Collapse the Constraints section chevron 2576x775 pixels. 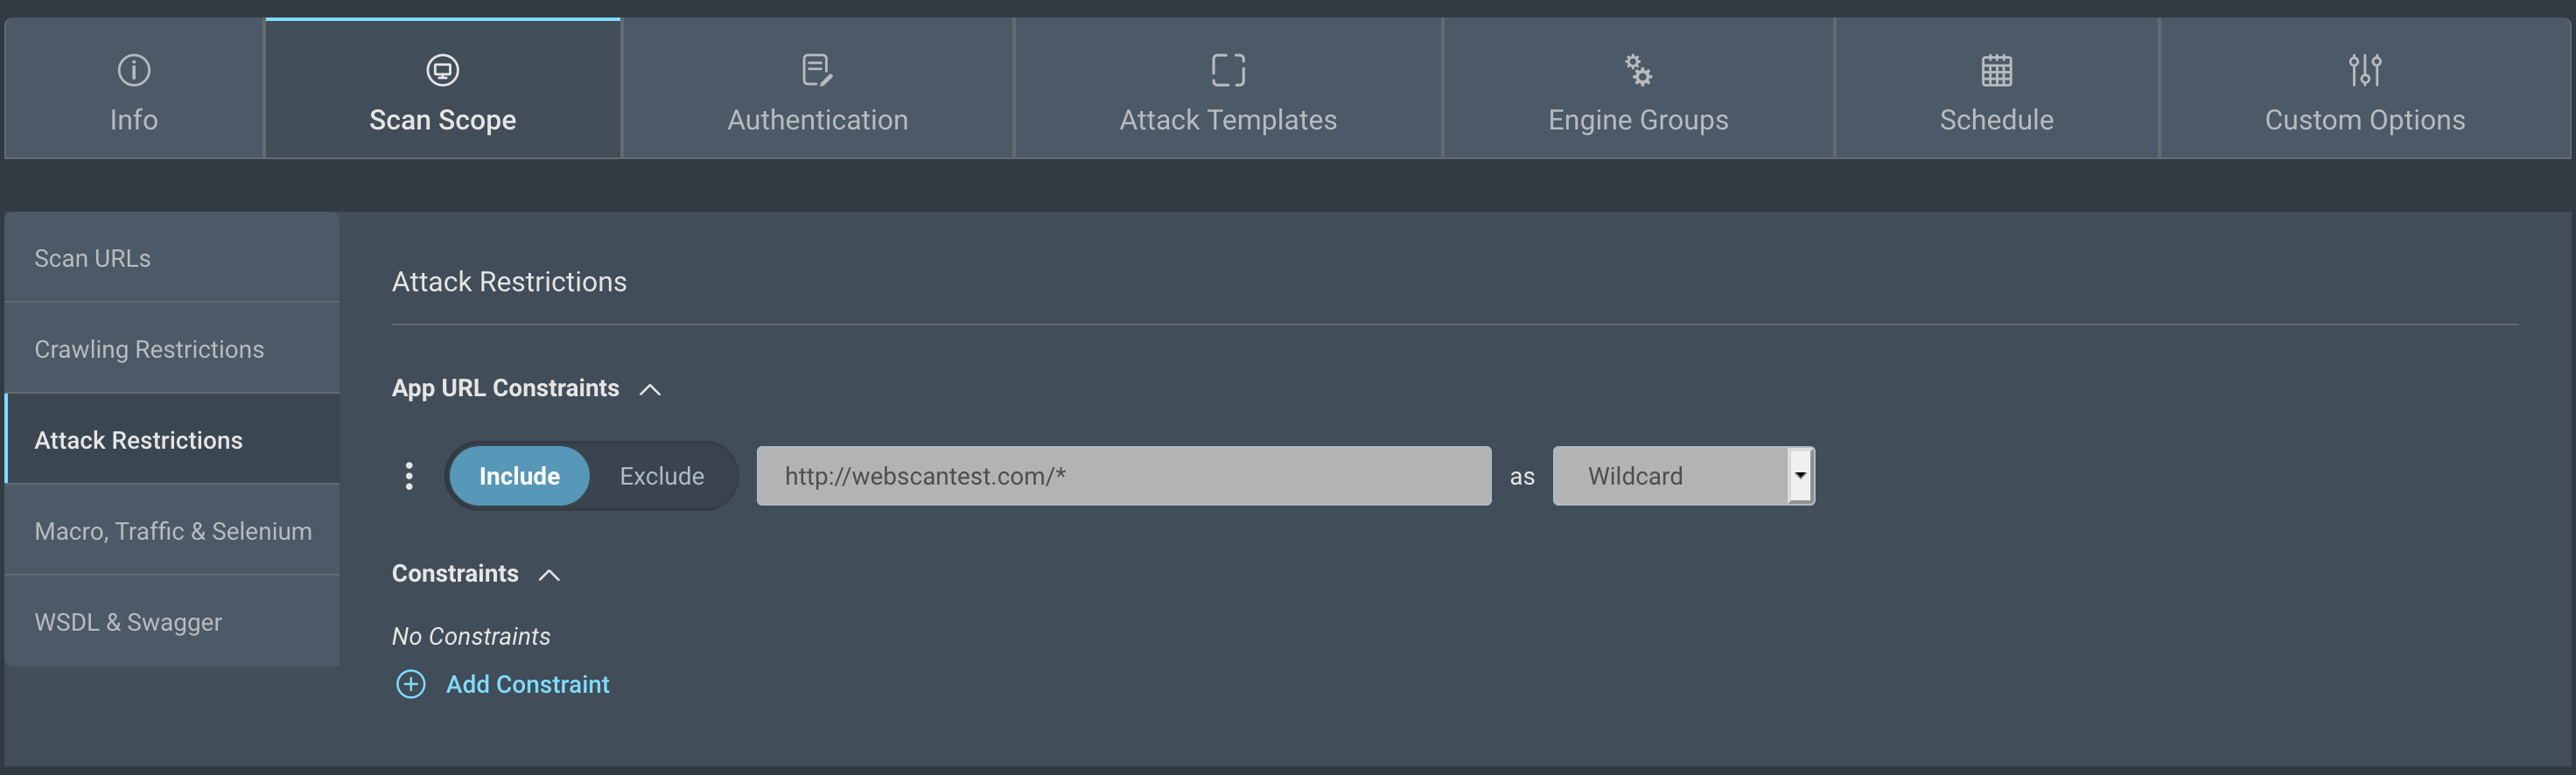(549, 575)
